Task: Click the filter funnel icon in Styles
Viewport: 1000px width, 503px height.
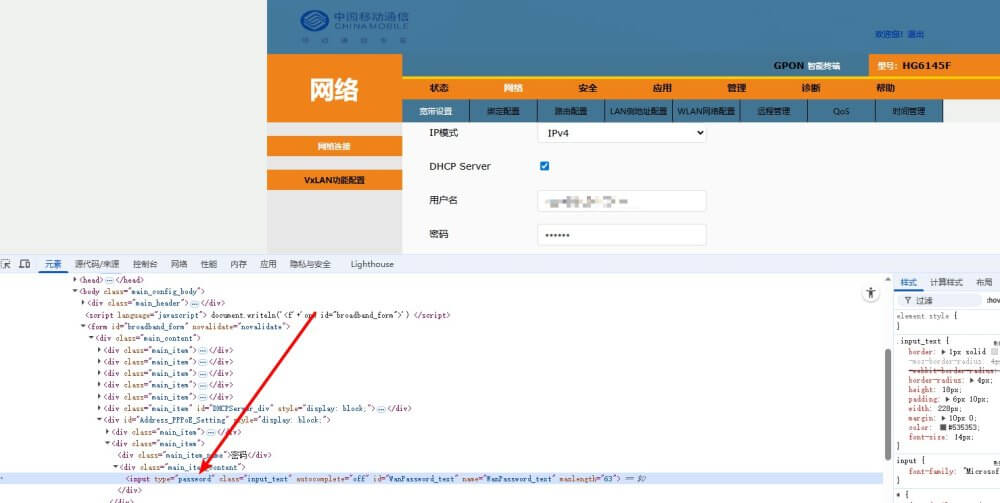Action: 908,300
